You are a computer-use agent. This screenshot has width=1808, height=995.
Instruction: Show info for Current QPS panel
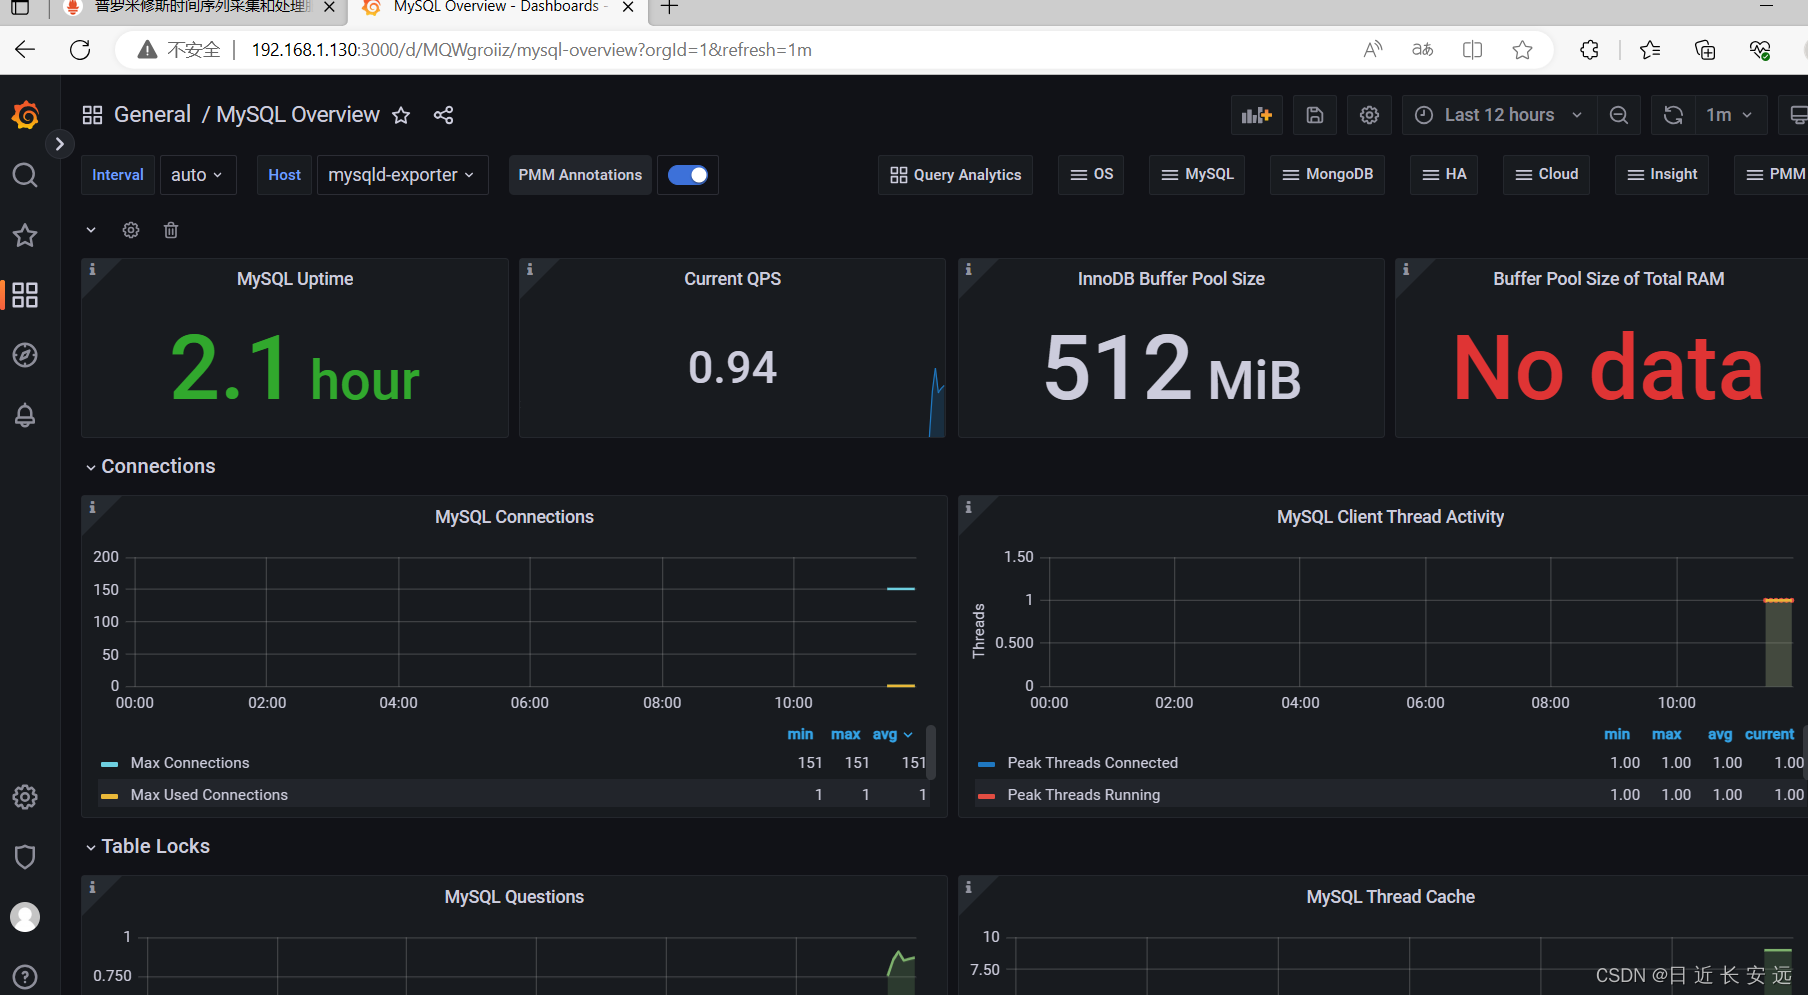pyautogui.click(x=530, y=269)
